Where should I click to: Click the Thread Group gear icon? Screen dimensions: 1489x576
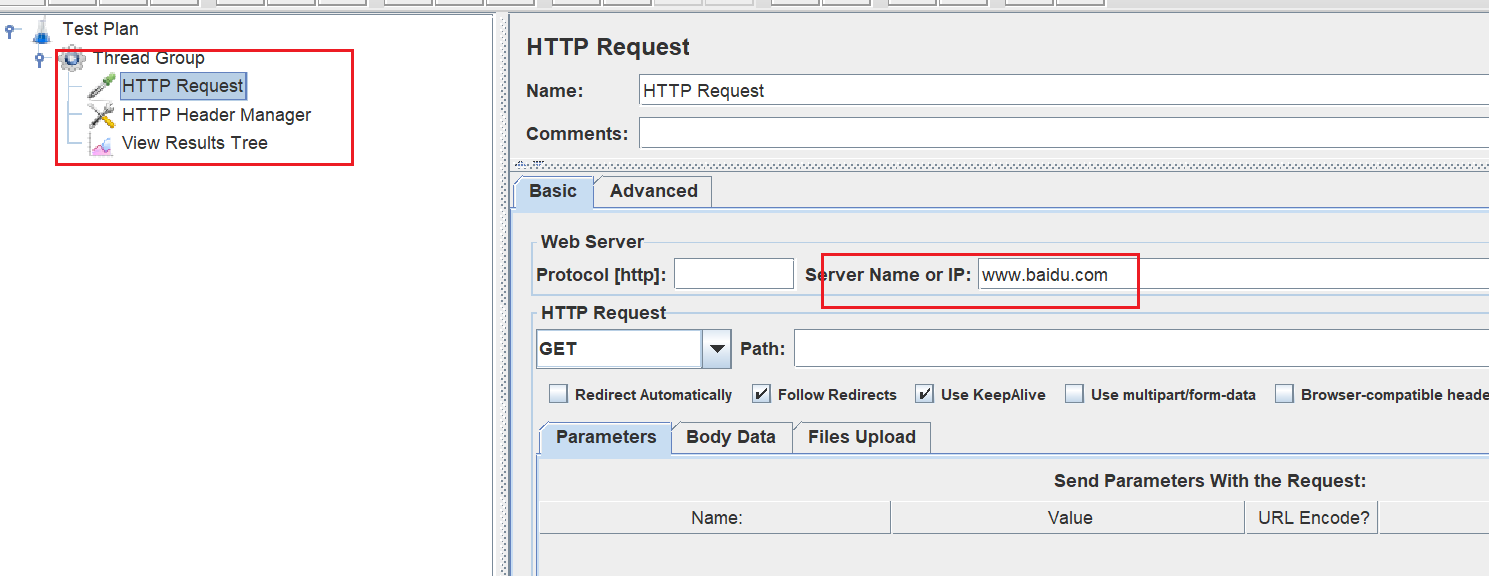71,59
